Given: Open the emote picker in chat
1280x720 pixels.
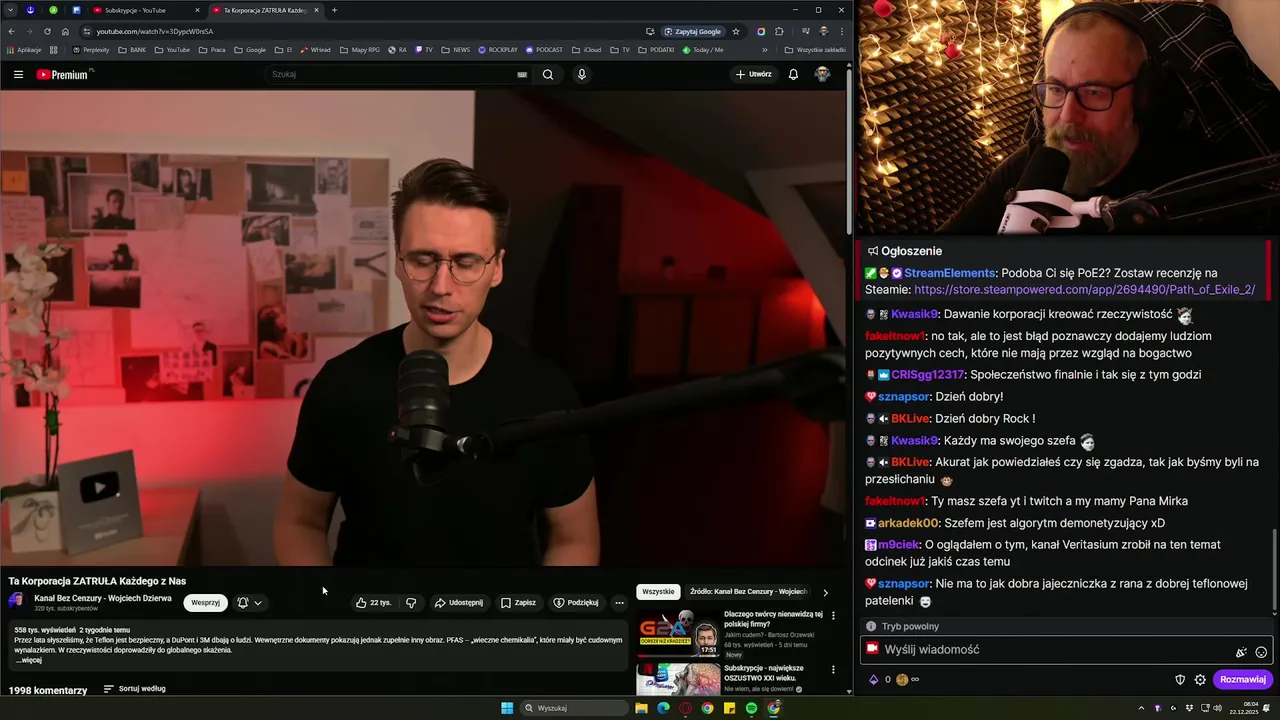Looking at the screenshot, I should (x=1261, y=652).
